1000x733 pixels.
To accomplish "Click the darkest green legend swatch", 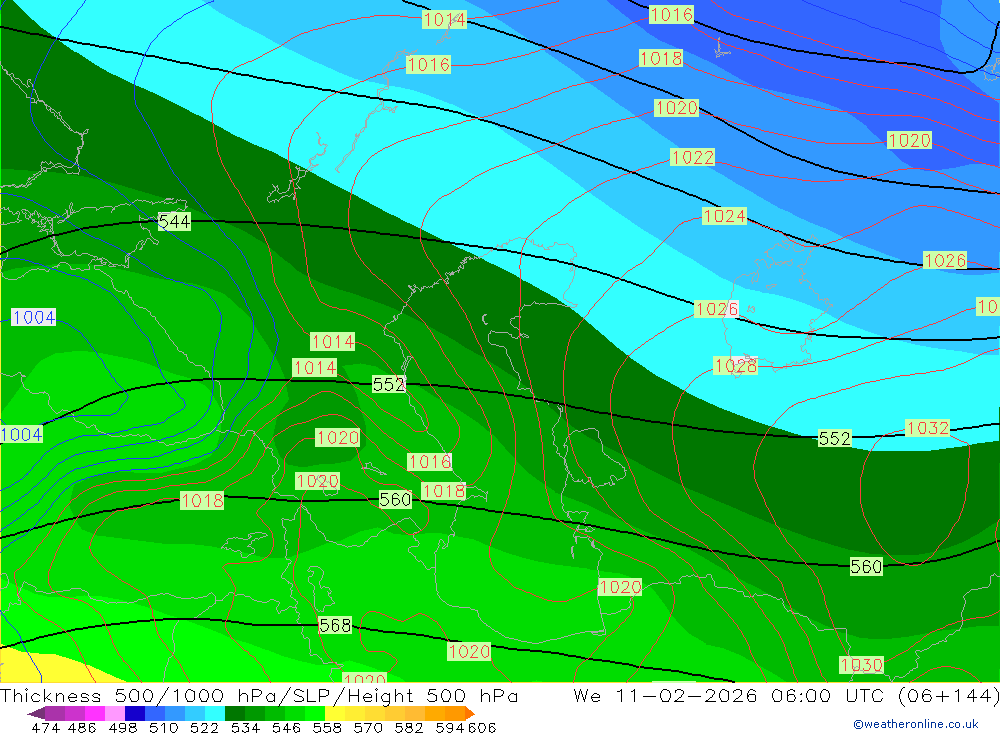I will pyautogui.click(x=235, y=713).
